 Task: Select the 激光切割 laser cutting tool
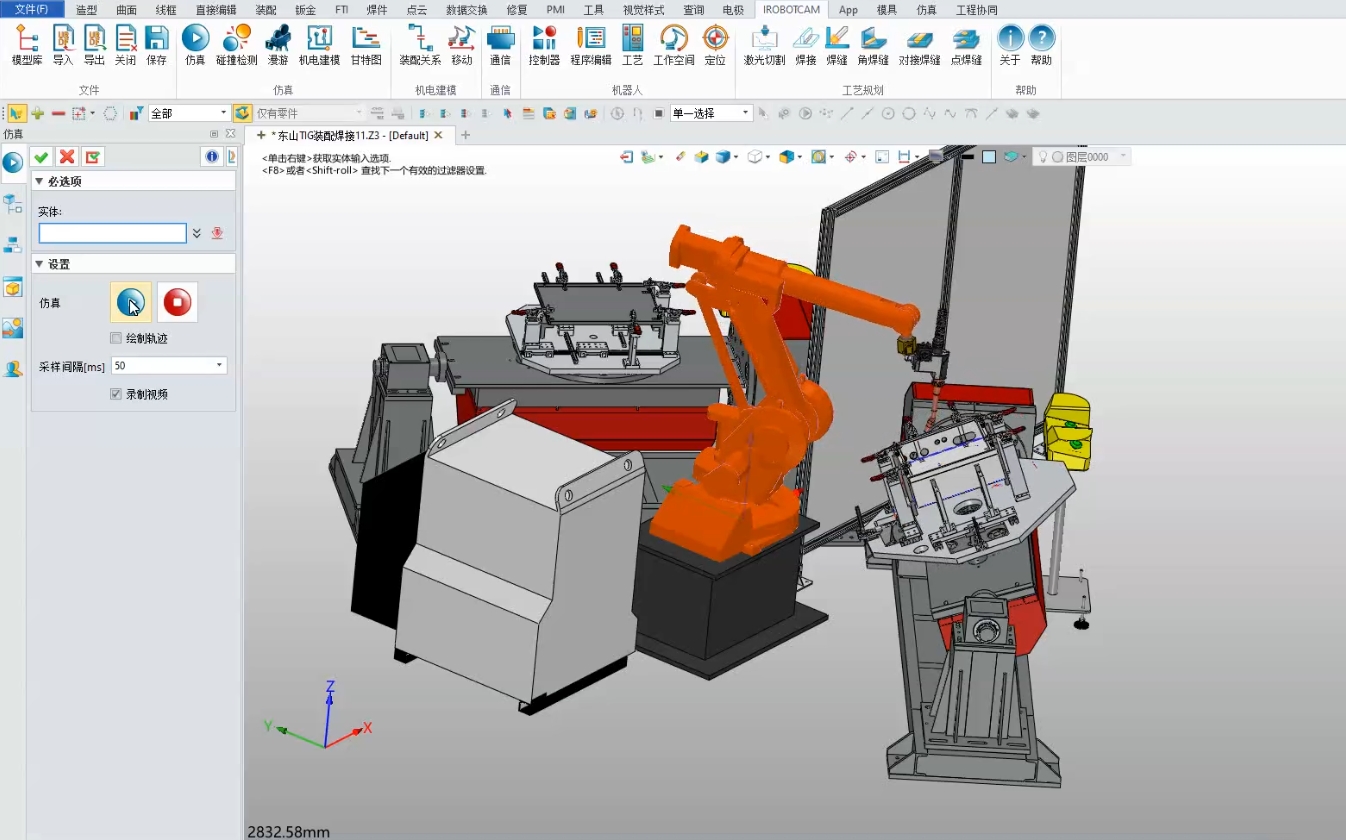click(764, 45)
